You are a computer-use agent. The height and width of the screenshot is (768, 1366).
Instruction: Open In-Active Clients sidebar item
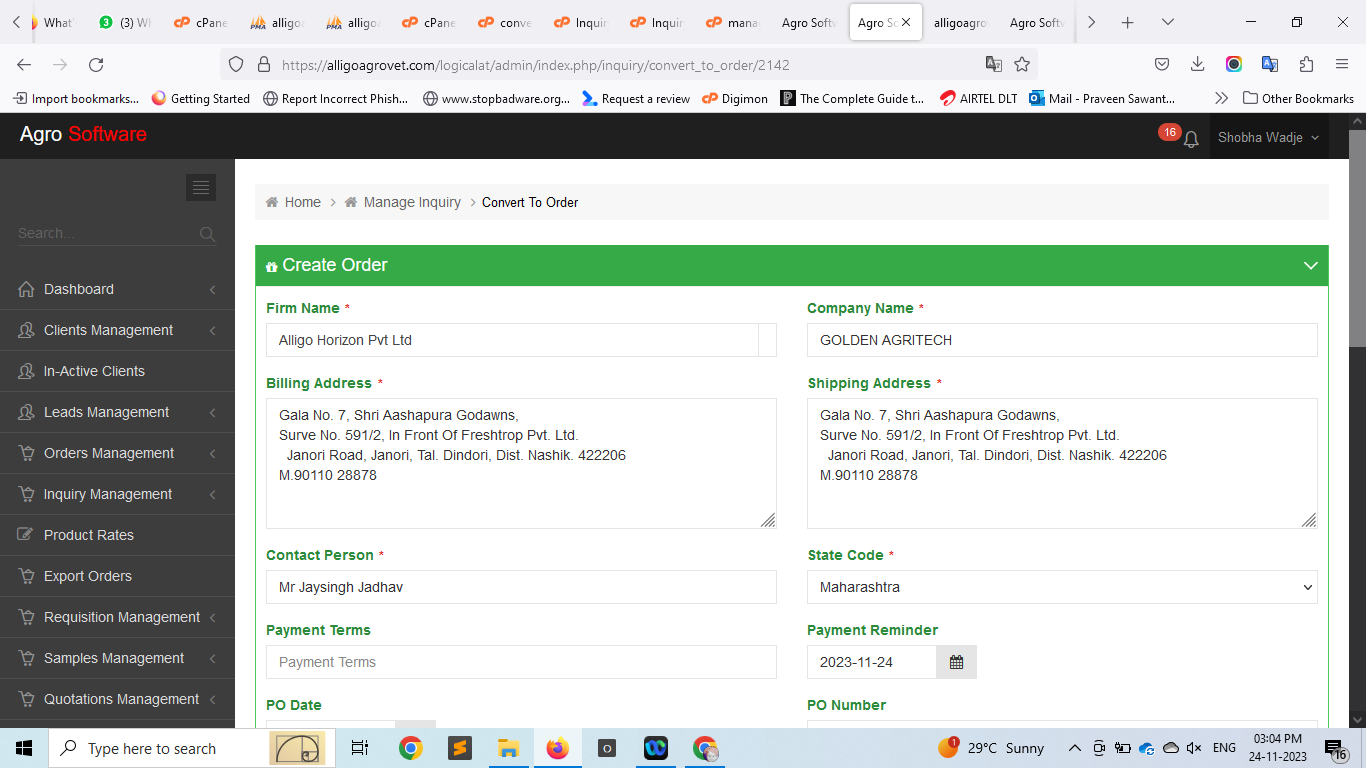coord(94,371)
